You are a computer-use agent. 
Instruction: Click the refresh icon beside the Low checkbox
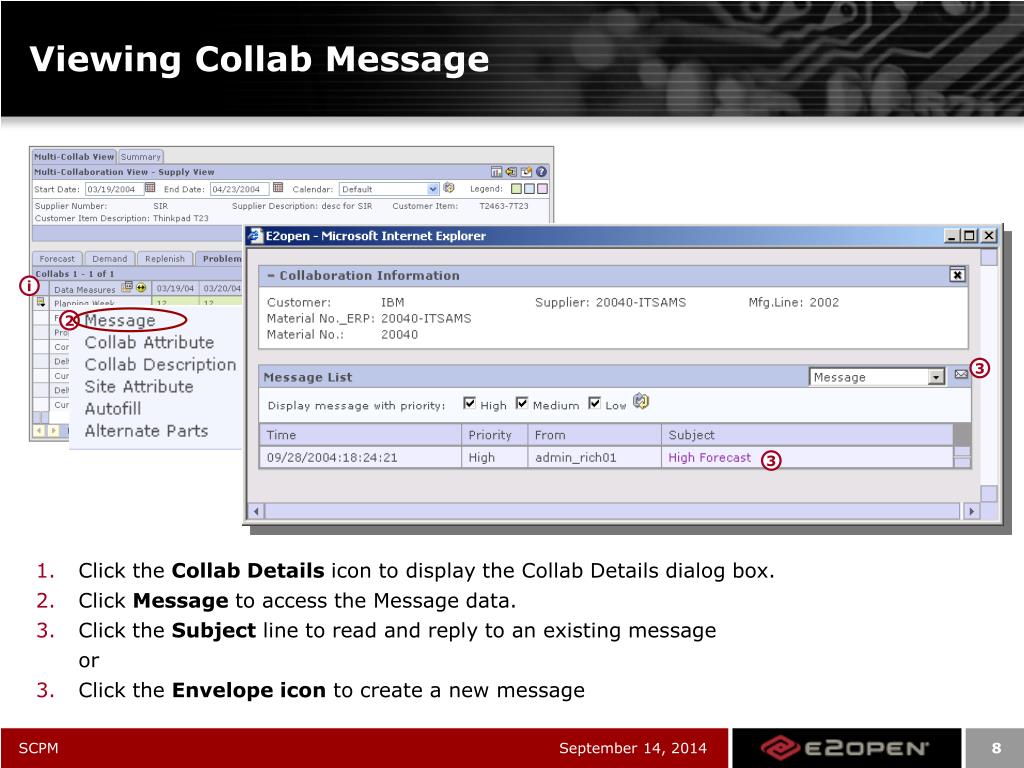click(x=641, y=402)
